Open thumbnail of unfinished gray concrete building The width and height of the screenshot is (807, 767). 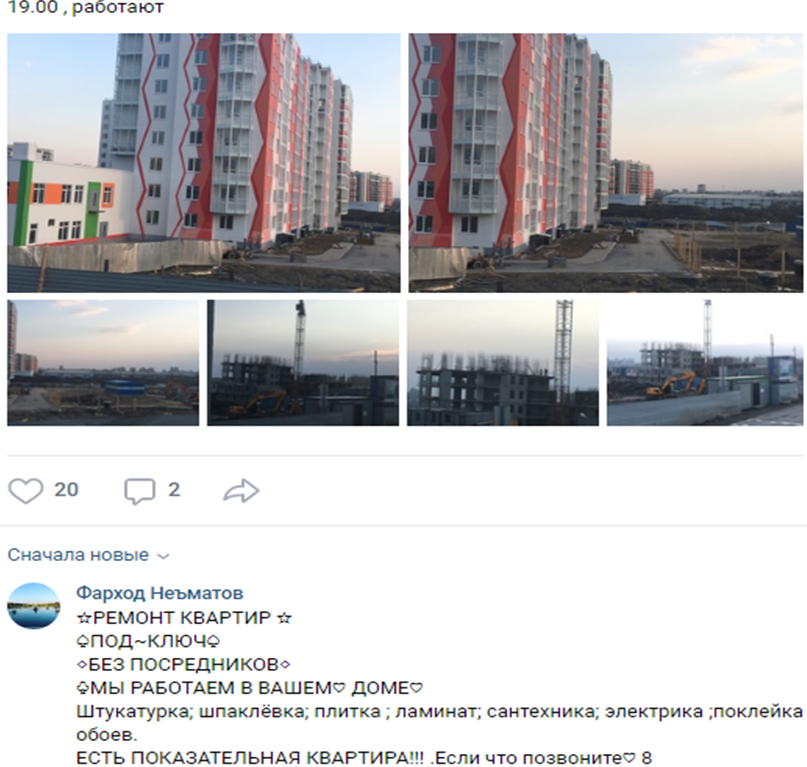click(x=503, y=363)
